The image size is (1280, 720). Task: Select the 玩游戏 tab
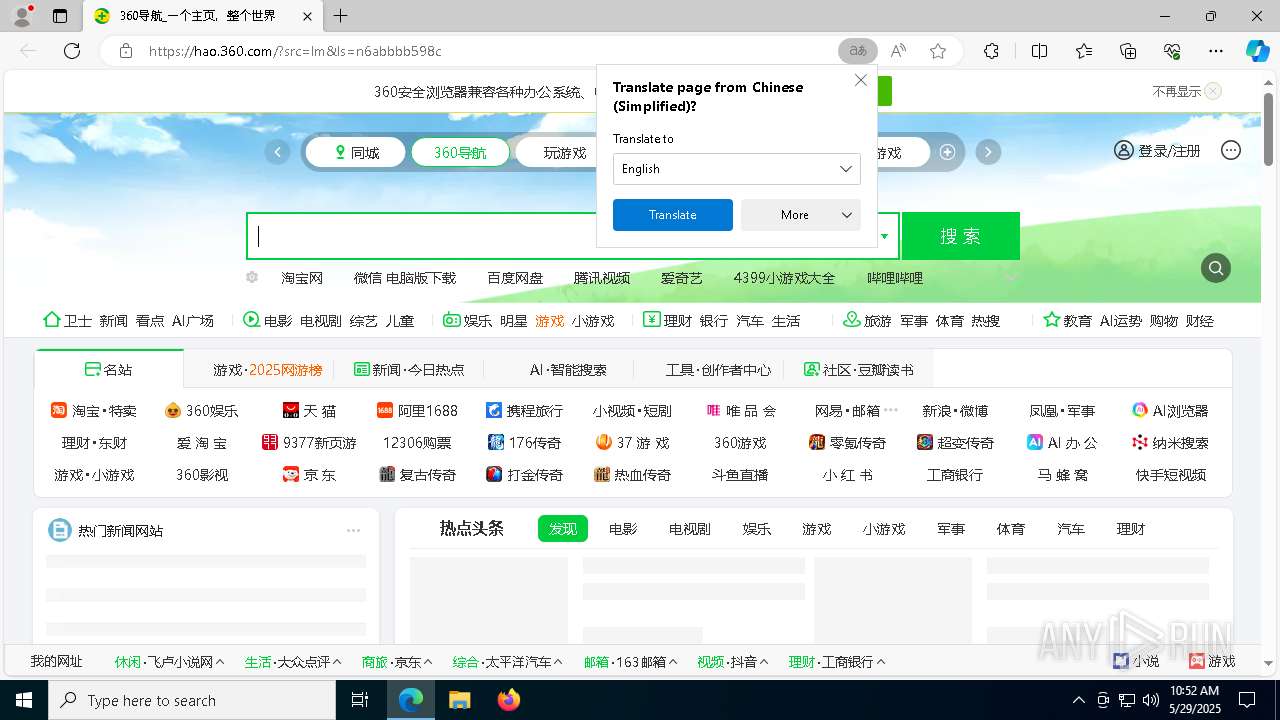pyautogui.click(x=564, y=153)
